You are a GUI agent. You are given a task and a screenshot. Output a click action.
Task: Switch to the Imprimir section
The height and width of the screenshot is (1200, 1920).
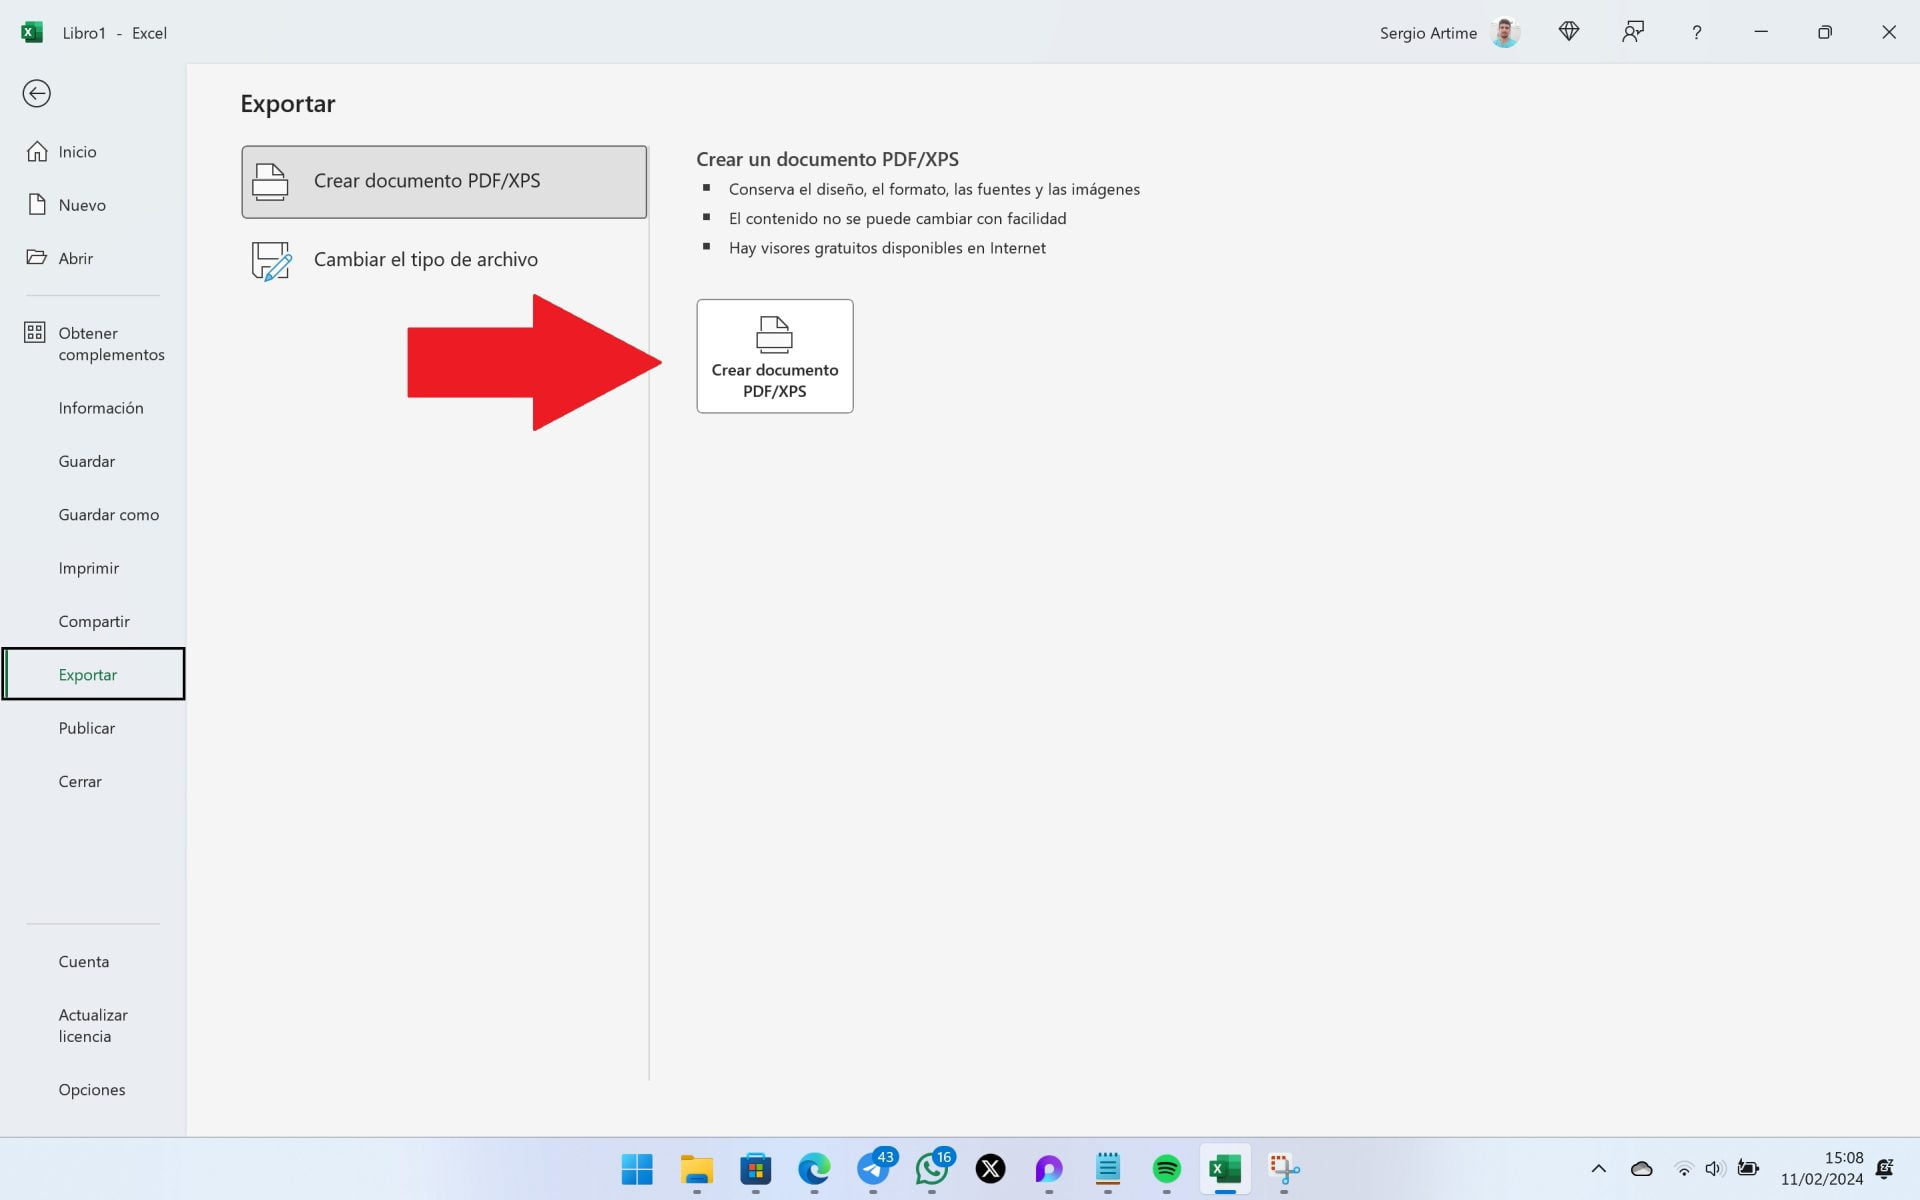[x=89, y=567]
